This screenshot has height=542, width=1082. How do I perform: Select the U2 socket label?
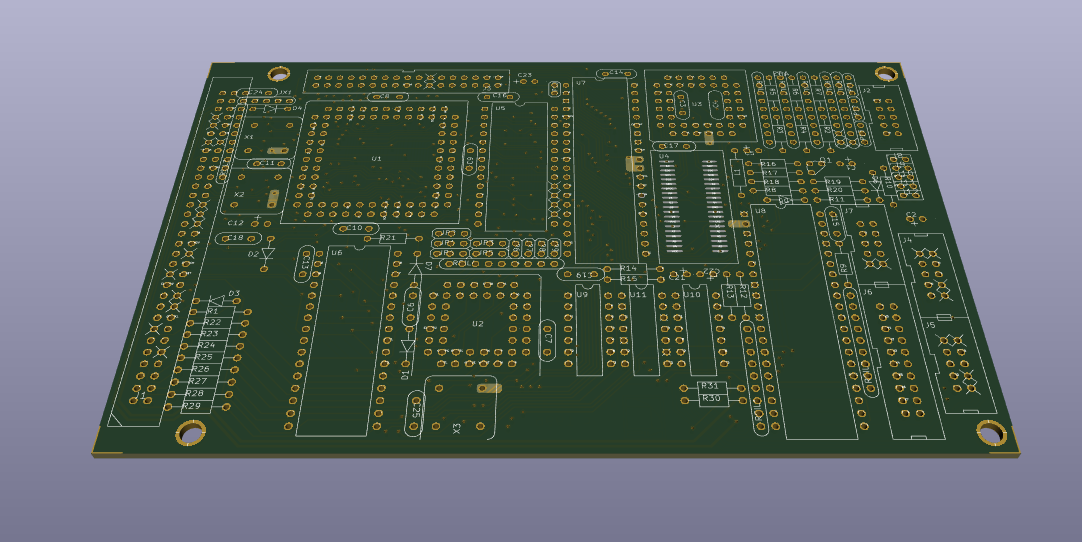pyautogui.click(x=478, y=324)
